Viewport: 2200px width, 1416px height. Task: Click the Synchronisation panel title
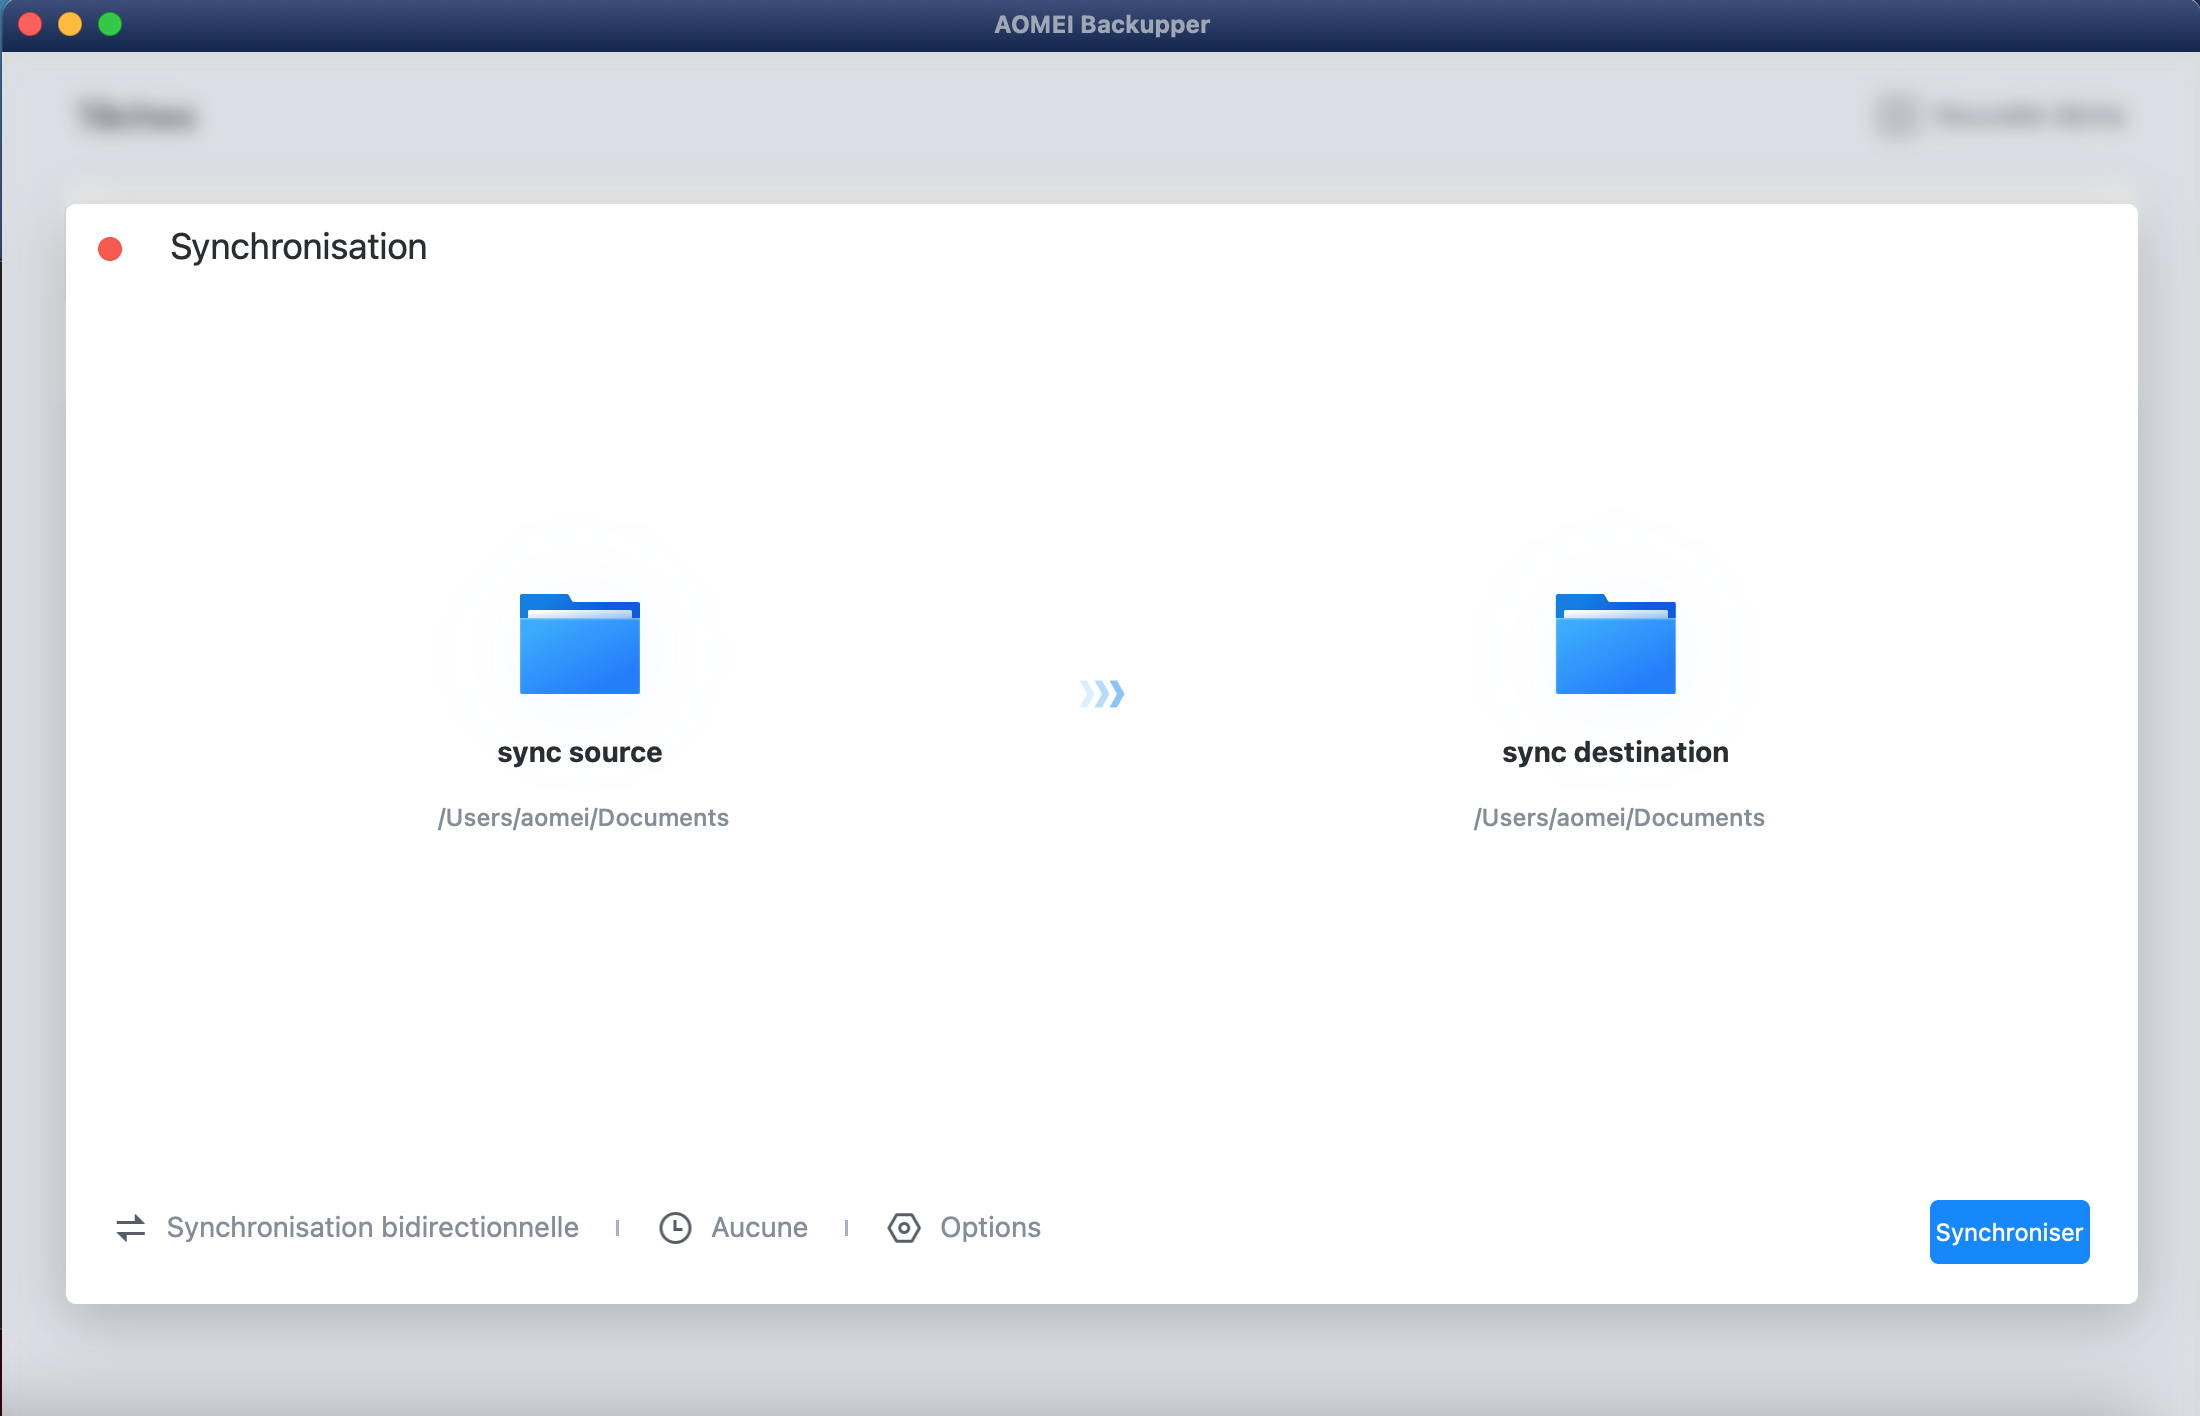[x=298, y=247]
